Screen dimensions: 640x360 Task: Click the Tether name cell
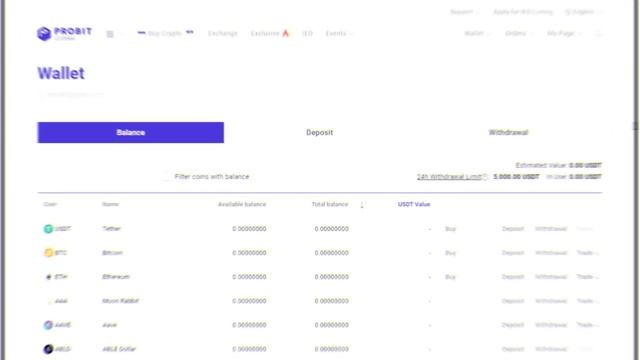[111, 229]
